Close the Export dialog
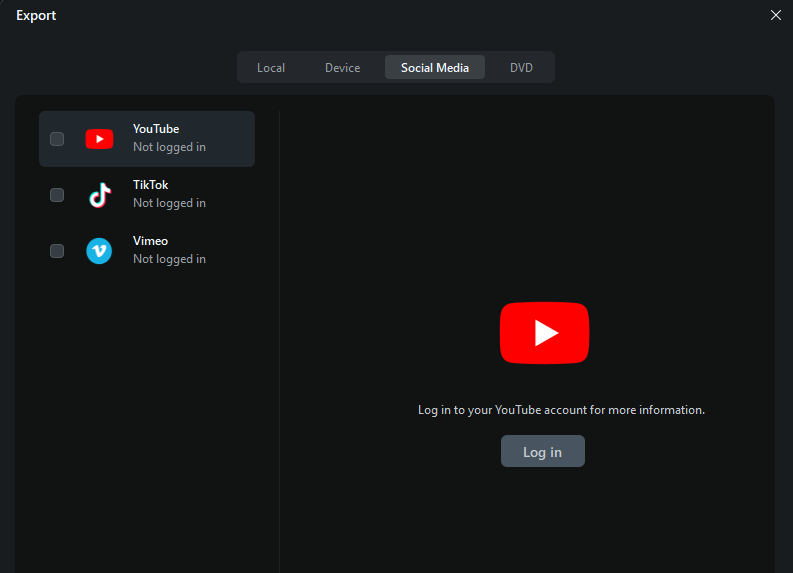793x573 pixels. pyautogui.click(x=776, y=15)
